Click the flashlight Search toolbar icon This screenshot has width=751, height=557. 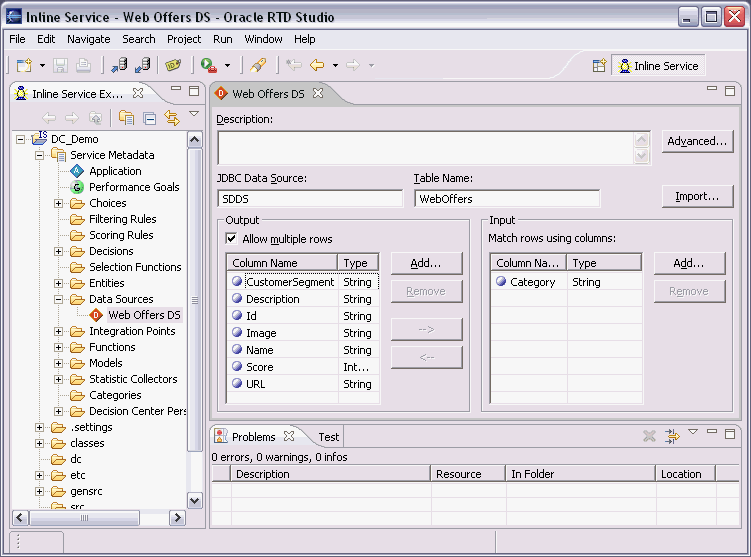(x=258, y=65)
